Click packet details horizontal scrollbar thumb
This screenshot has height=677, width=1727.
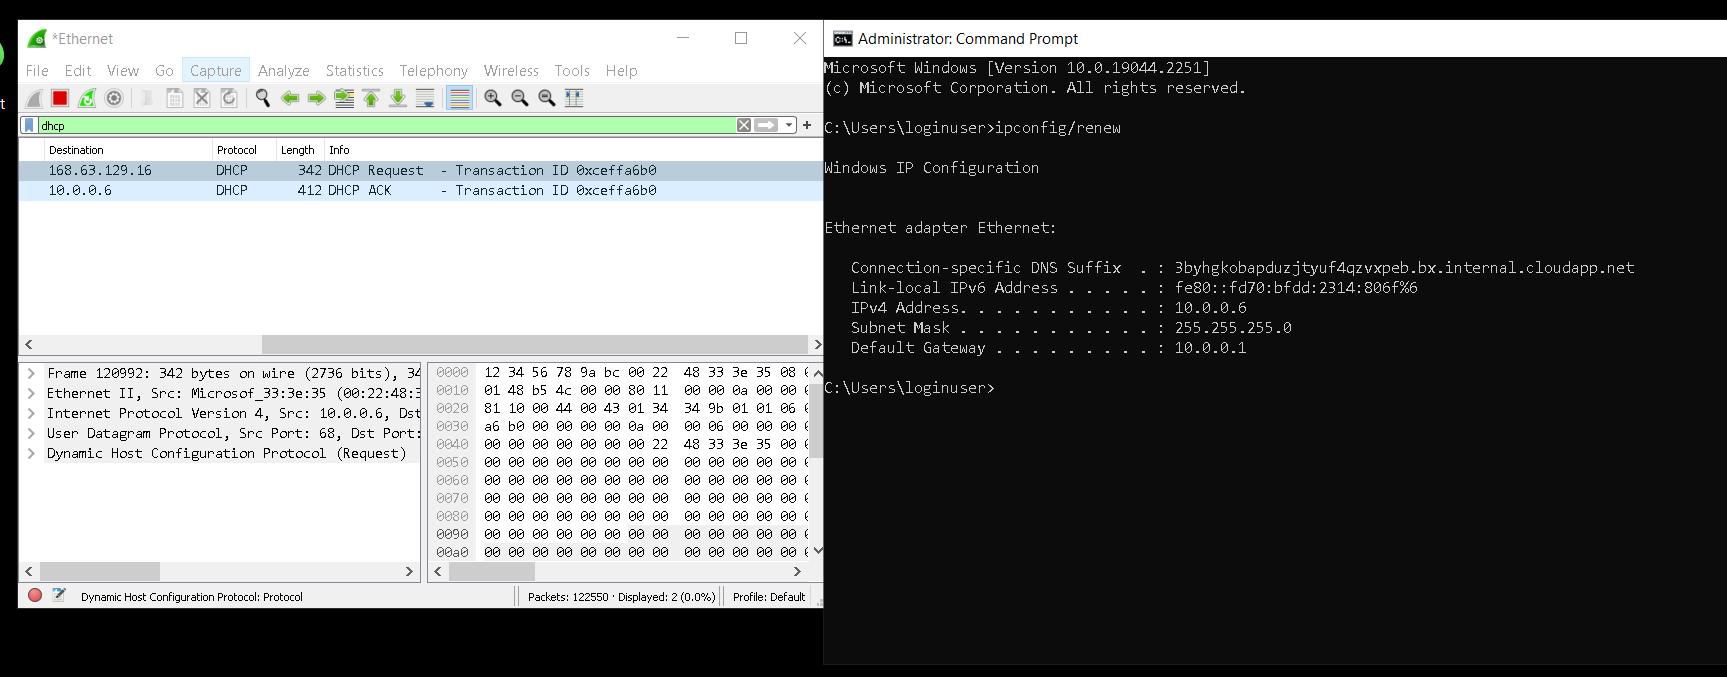[100, 571]
